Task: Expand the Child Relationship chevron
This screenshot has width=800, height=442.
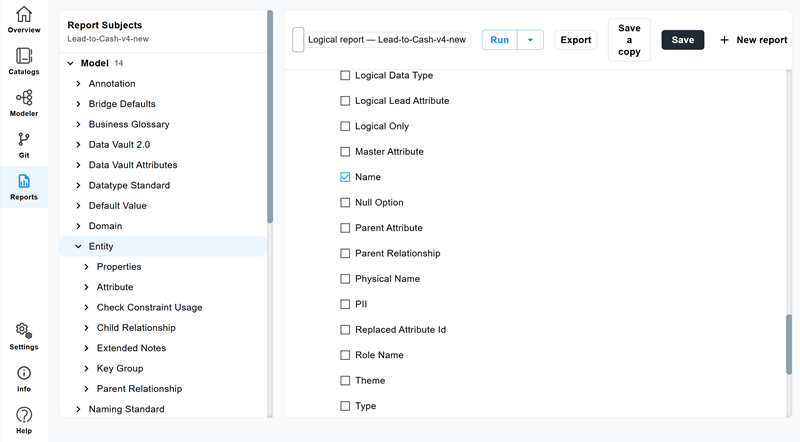Action: pos(87,328)
